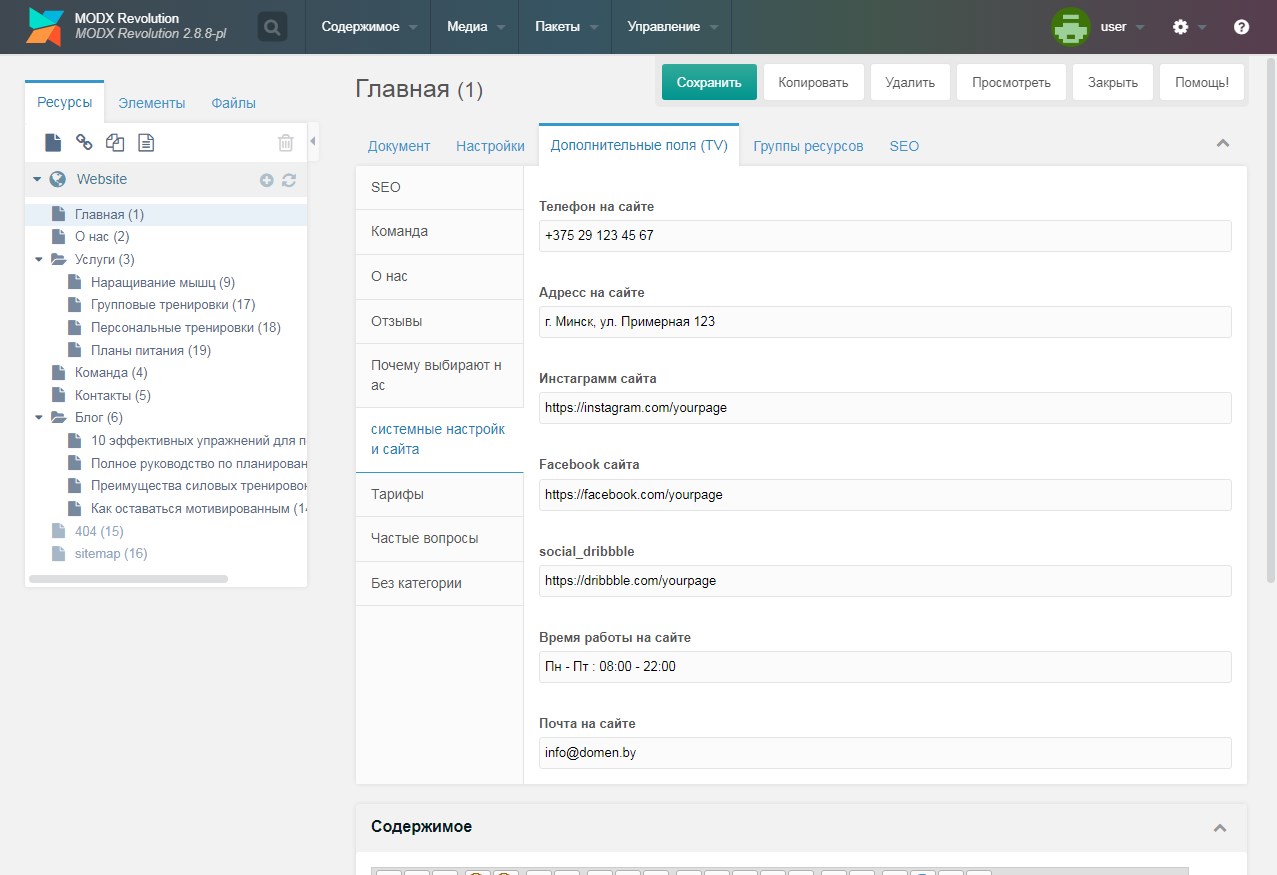This screenshot has width=1277, height=875.
Task: Click the plus icon next to Website
Action: (267, 180)
